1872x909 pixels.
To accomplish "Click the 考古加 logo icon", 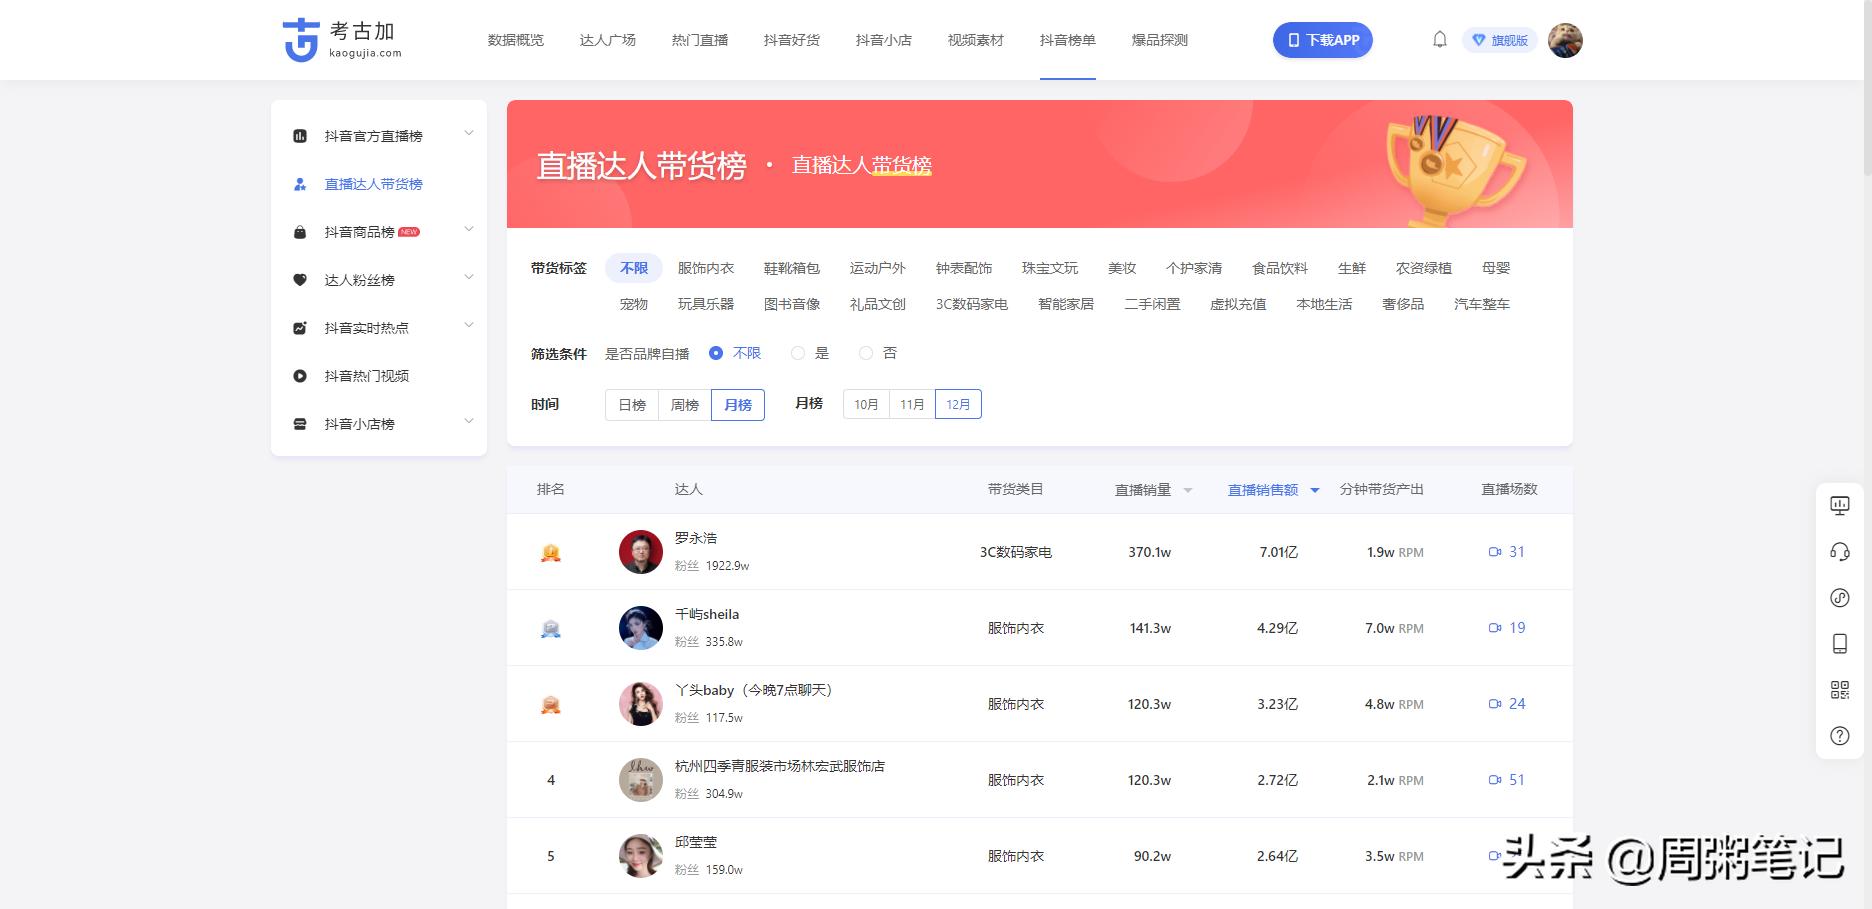I will (301, 40).
